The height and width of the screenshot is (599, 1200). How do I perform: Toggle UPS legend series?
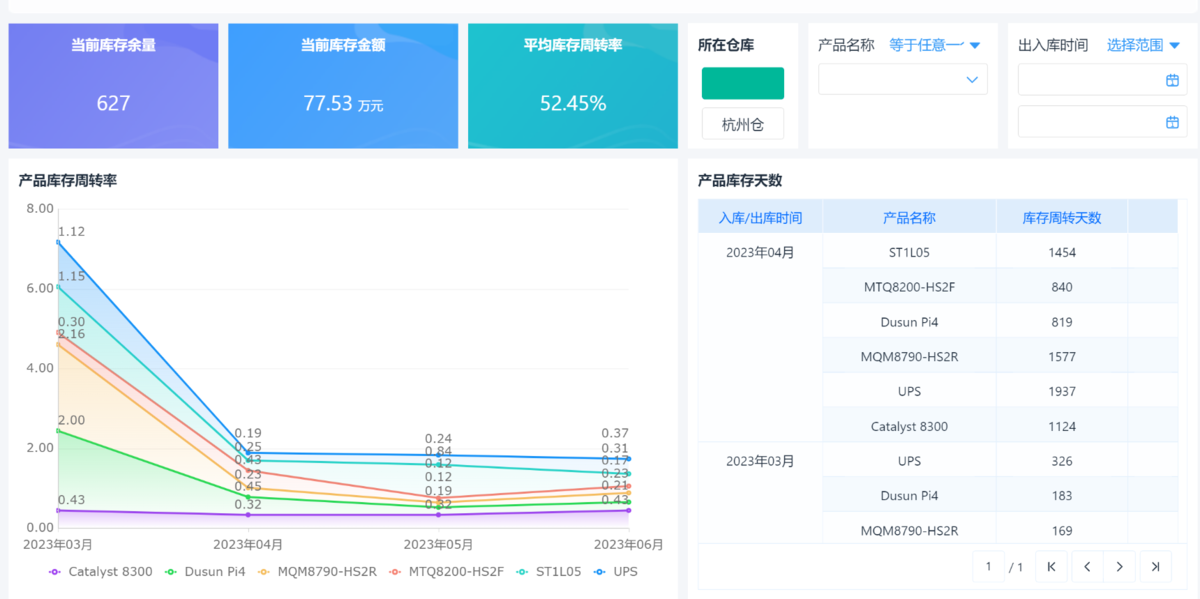pyautogui.click(x=615, y=572)
